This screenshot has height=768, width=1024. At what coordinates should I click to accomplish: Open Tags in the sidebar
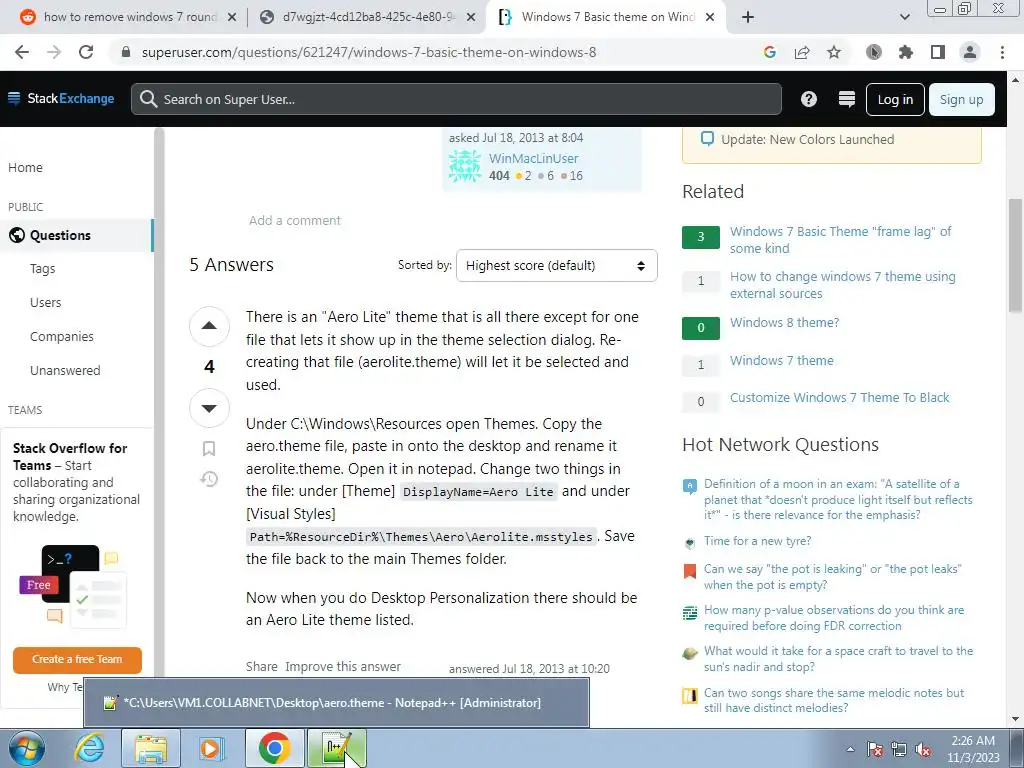pos(42,268)
